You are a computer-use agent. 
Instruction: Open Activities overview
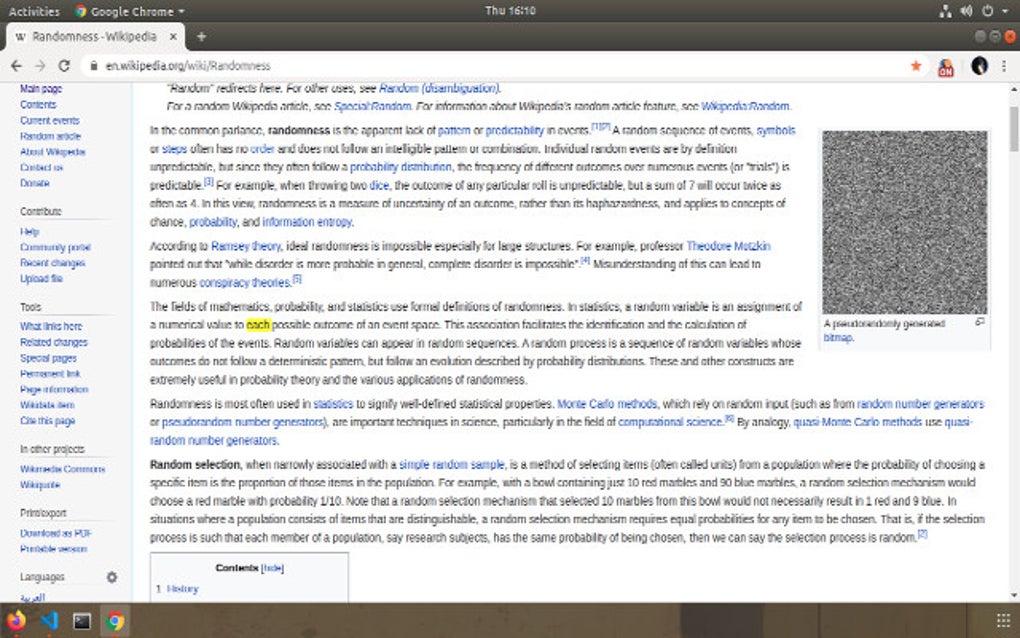[34, 11]
